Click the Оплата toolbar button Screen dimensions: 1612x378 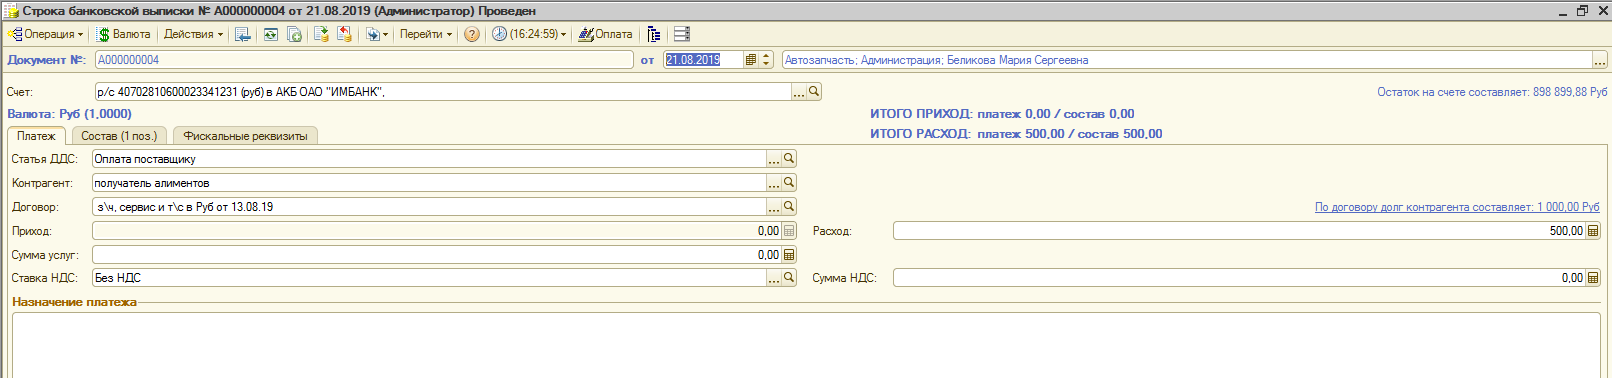(605, 34)
